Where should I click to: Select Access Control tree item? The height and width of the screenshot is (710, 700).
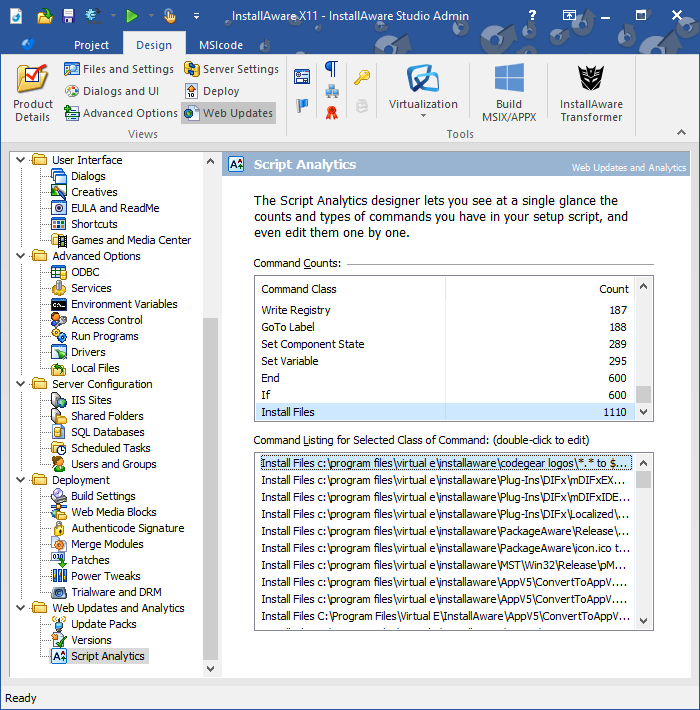pos(107,320)
